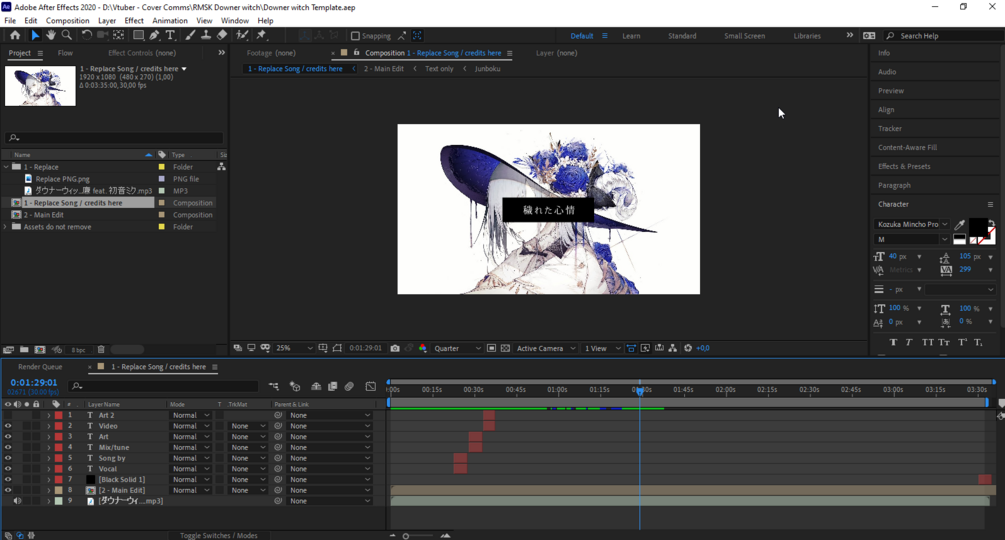Enable Frame Blending for timeline layers
The width and height of the screenshot is (1005, 540).
tap(333, 386)
